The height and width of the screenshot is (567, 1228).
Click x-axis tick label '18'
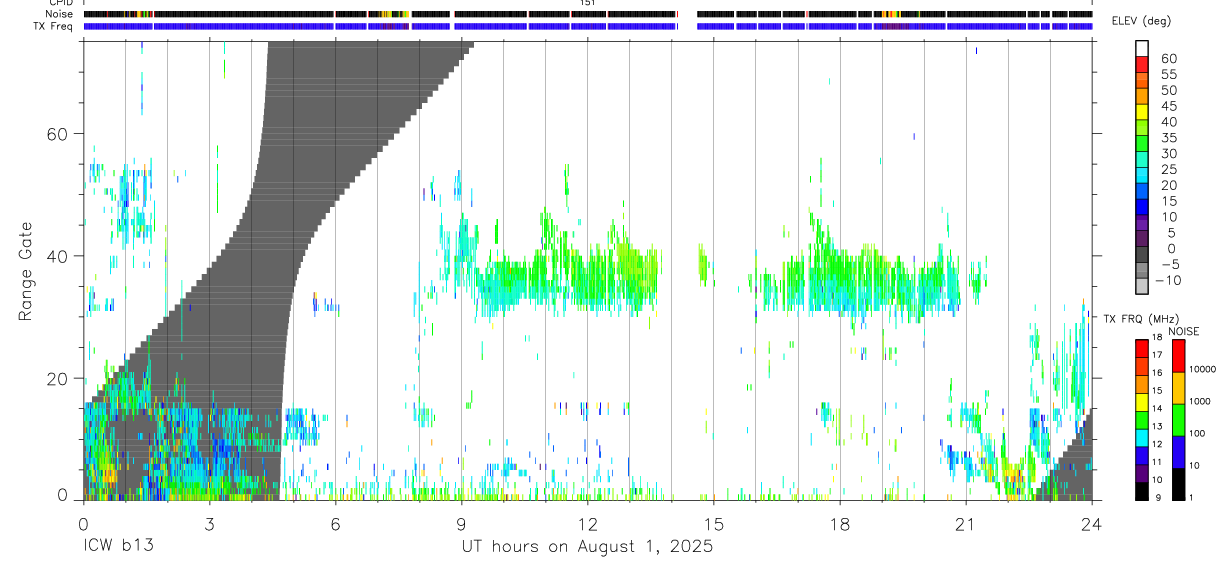coord(839,524)
